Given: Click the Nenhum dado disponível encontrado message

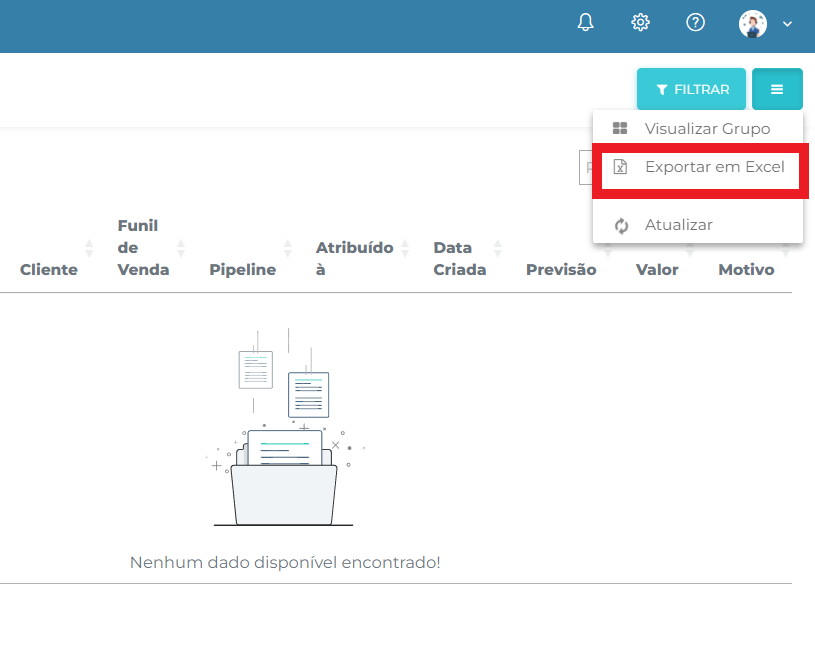Looking at the screenshot, I should [285, 562].
